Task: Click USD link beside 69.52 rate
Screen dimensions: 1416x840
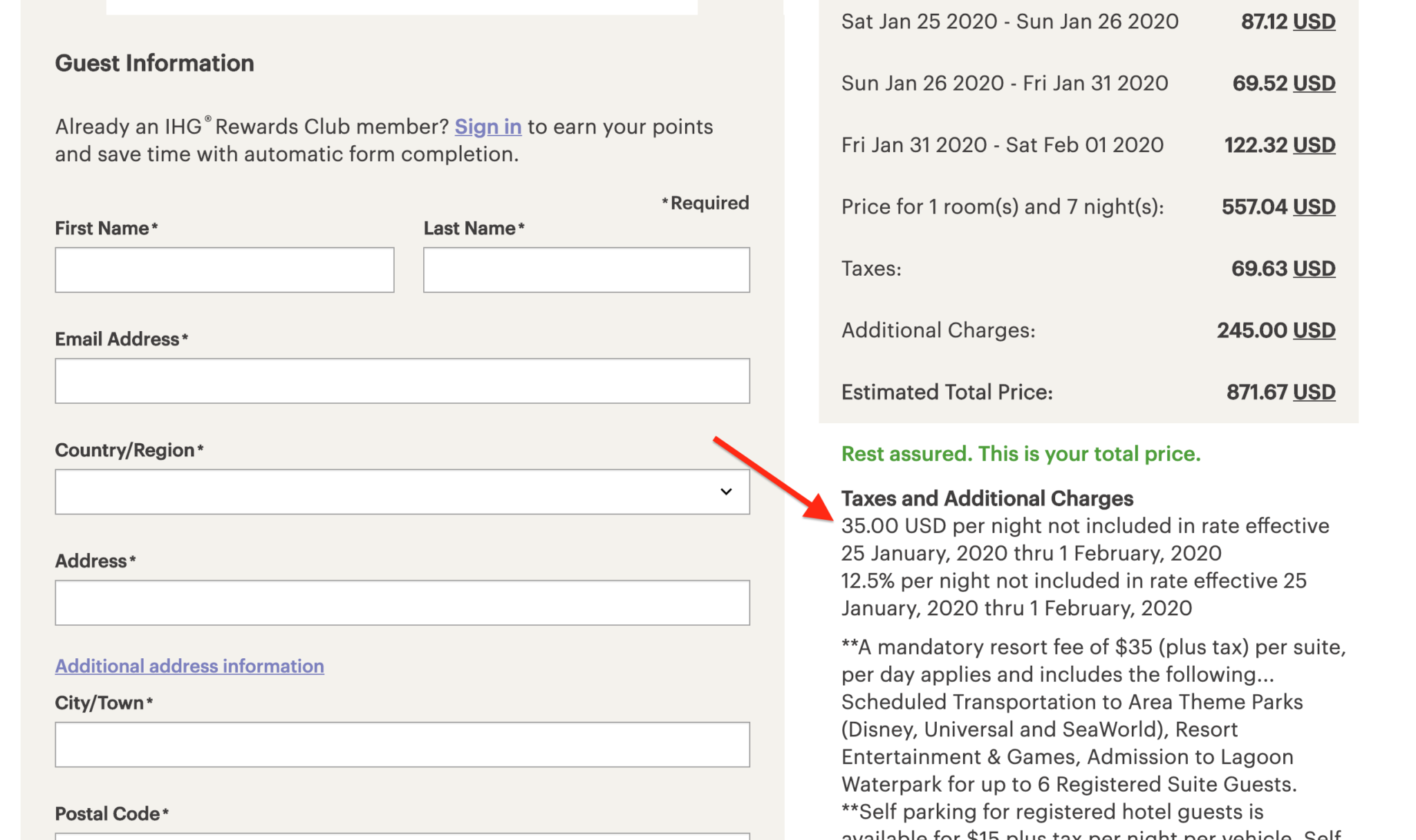Action: (1314, 83)
